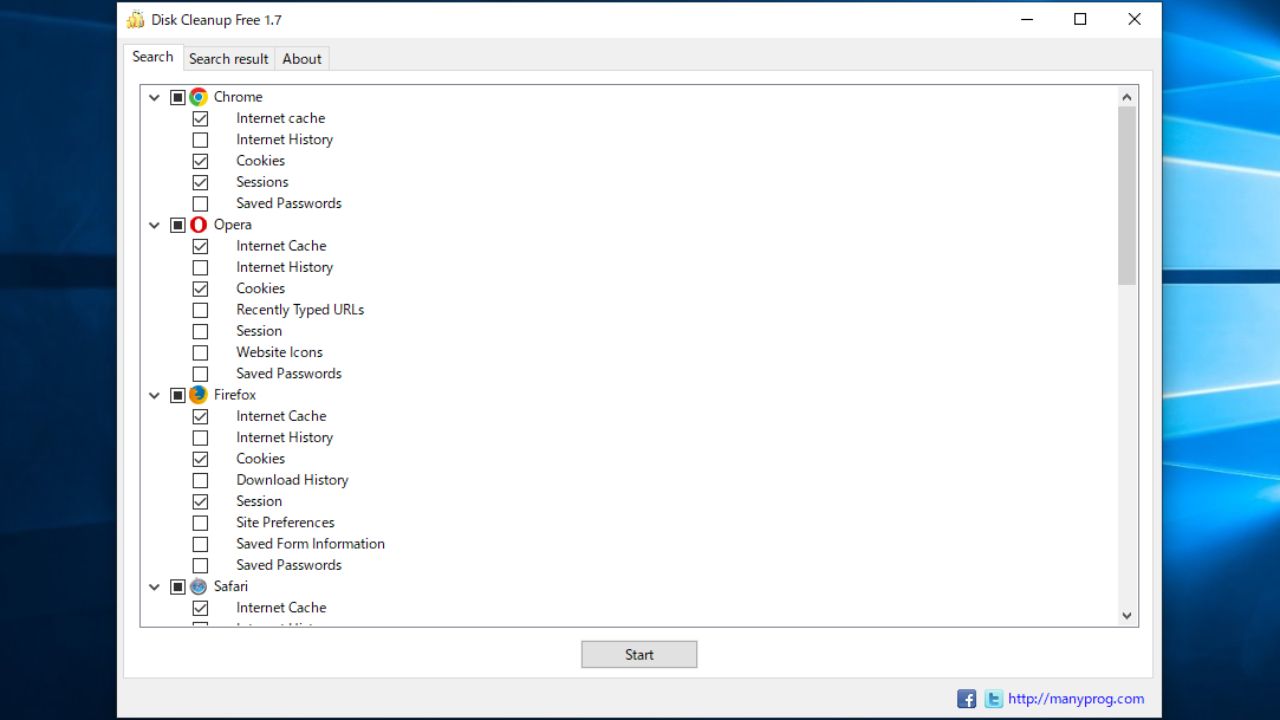This screenshot has width=1280, height=720.
Task: Uncheck Chrome Sessions
Action: [x=200, y=182]
